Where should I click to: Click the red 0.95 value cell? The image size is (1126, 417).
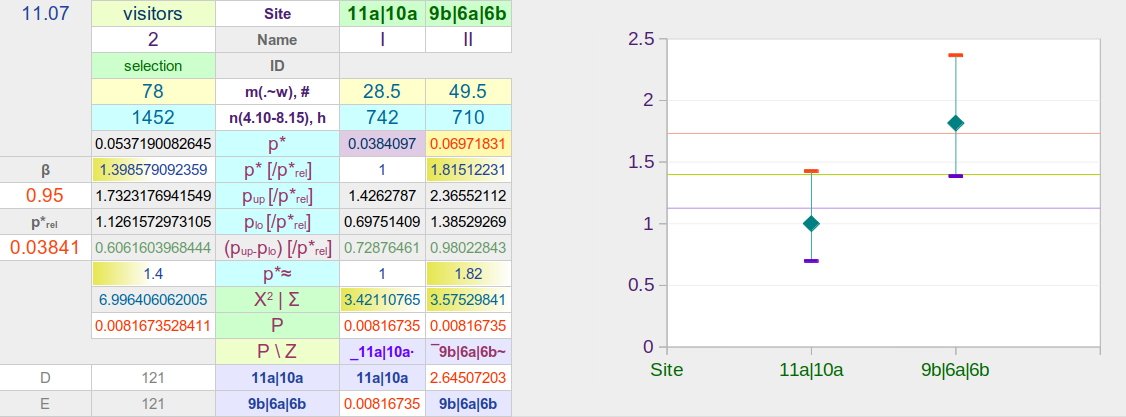(x=45, y=195)
